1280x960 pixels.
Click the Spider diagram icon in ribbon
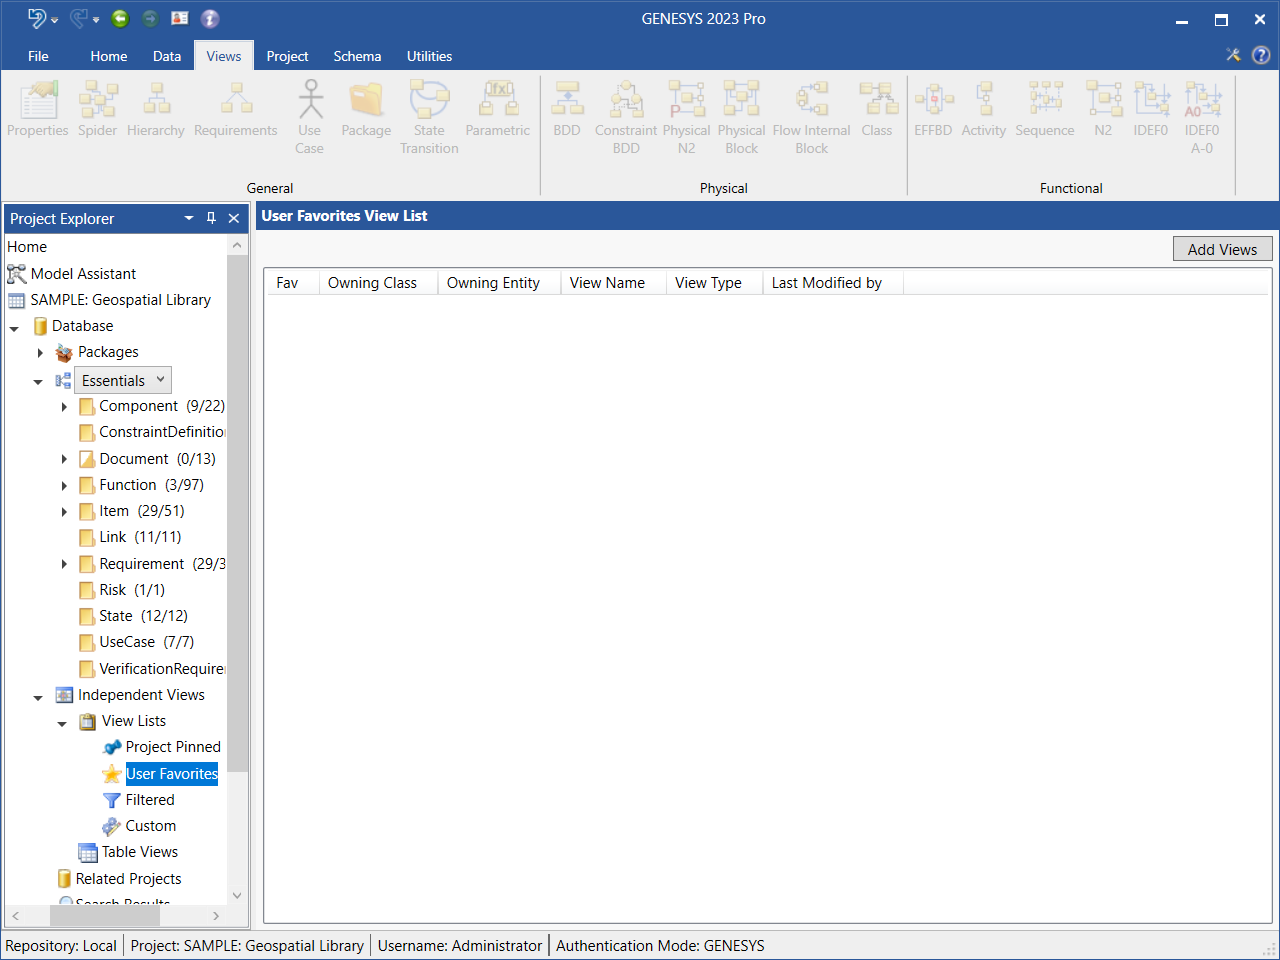[97, 101]
